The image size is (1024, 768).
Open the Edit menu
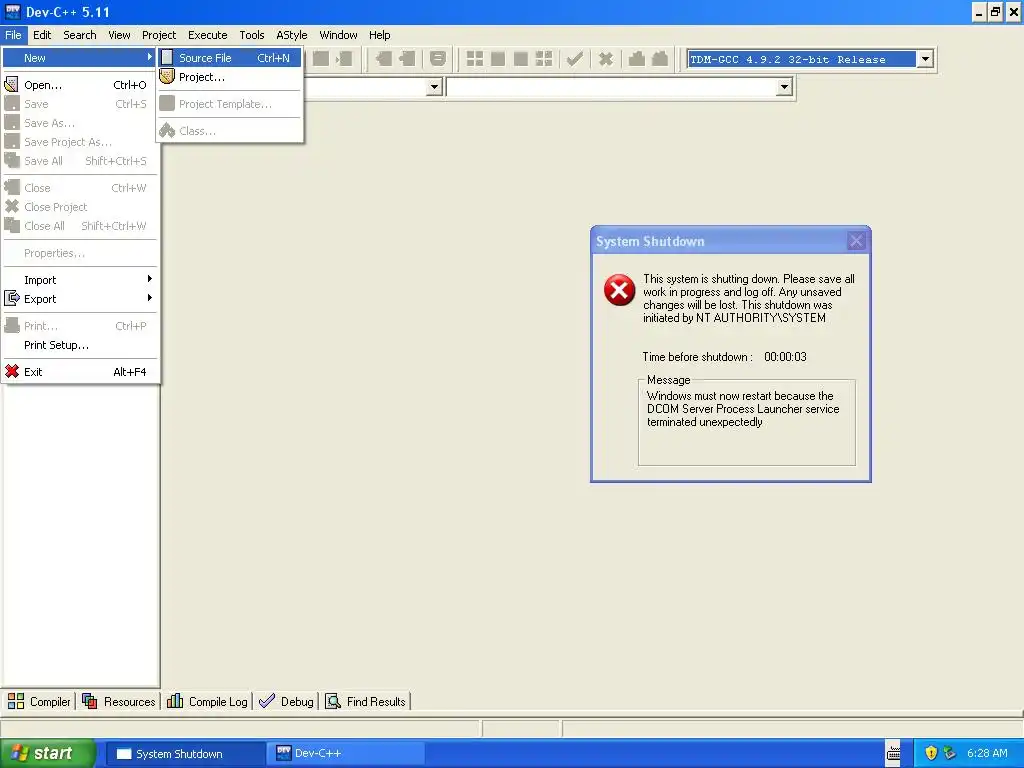pos(42,35)
